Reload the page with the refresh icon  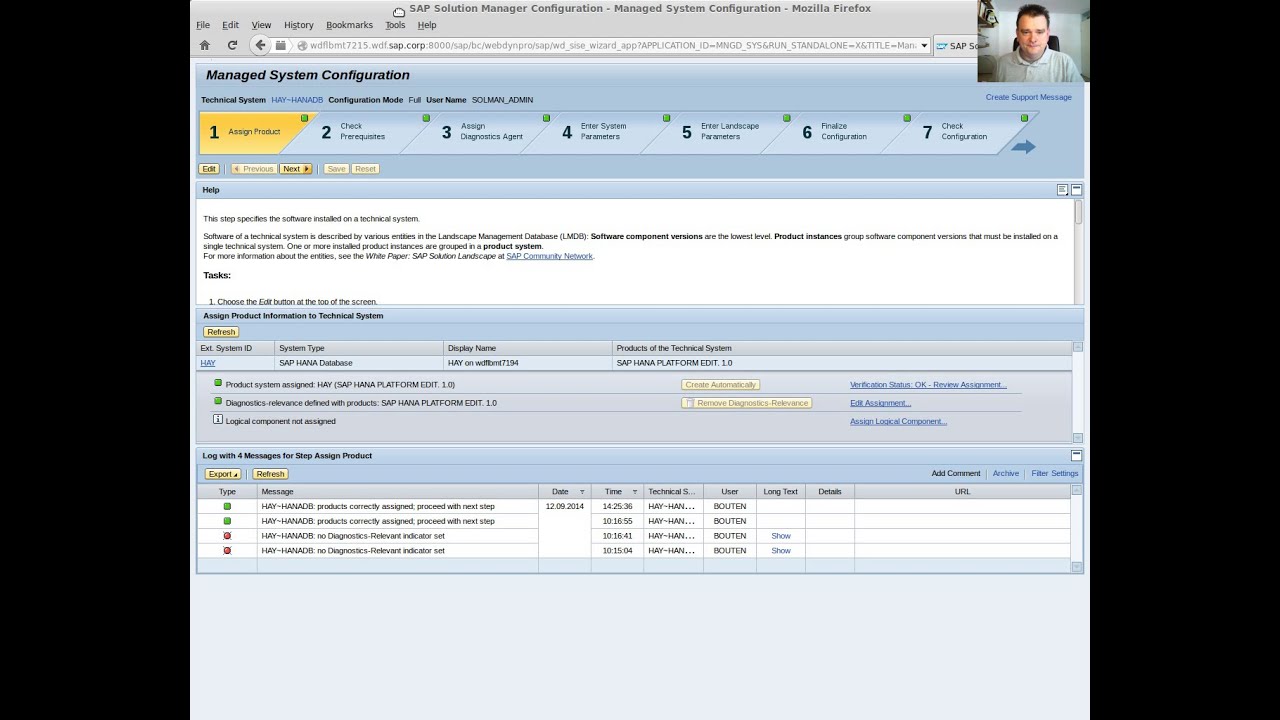click(232, 45)
